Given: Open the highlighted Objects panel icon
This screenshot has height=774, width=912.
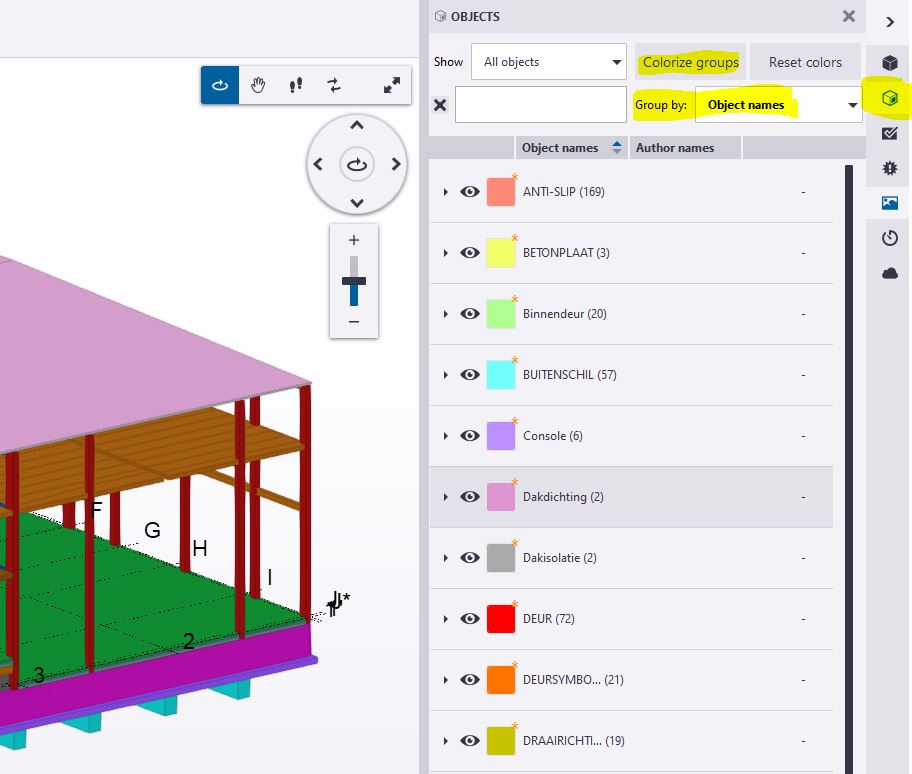Looking at the screenshot, I should pyautogui.click(x=889, y=98).
